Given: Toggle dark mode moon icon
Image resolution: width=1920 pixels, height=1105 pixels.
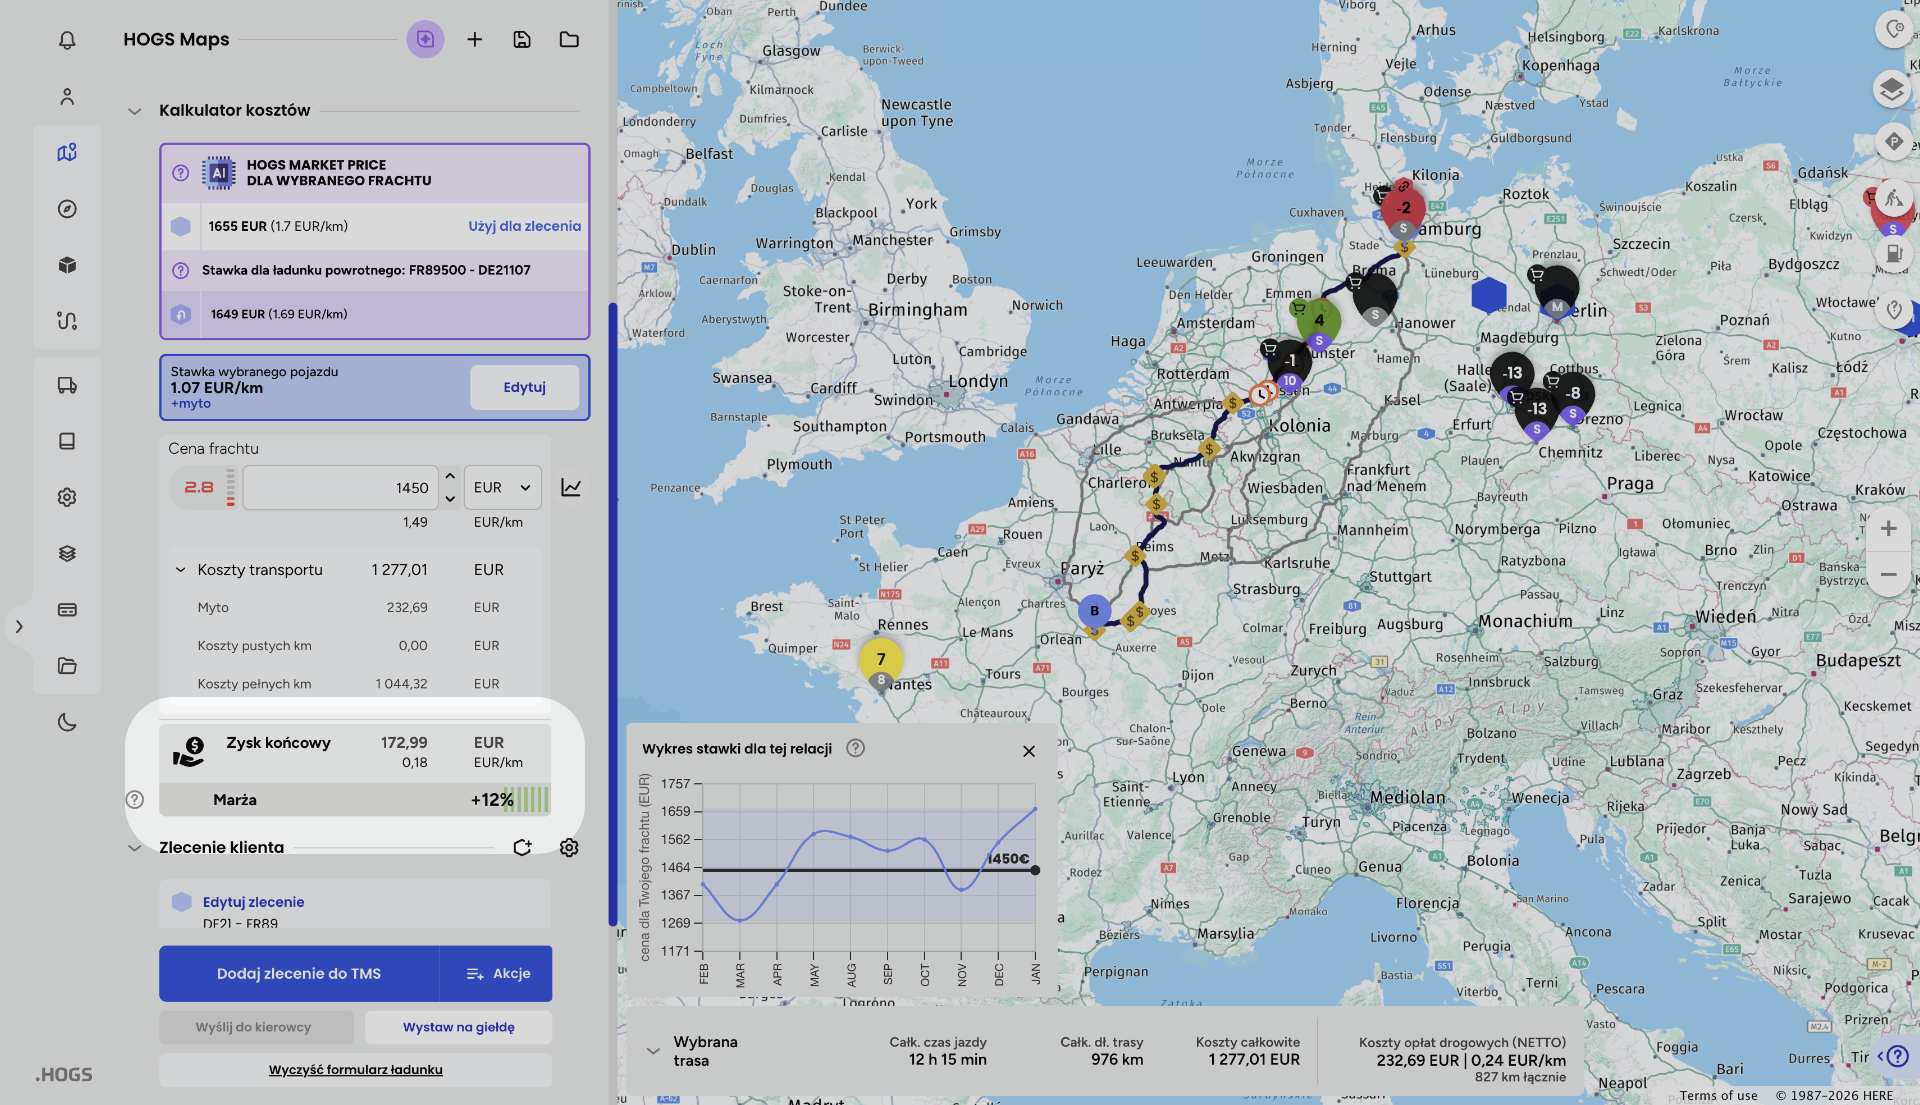Looking at the screenshot, I should pos(67,722).
